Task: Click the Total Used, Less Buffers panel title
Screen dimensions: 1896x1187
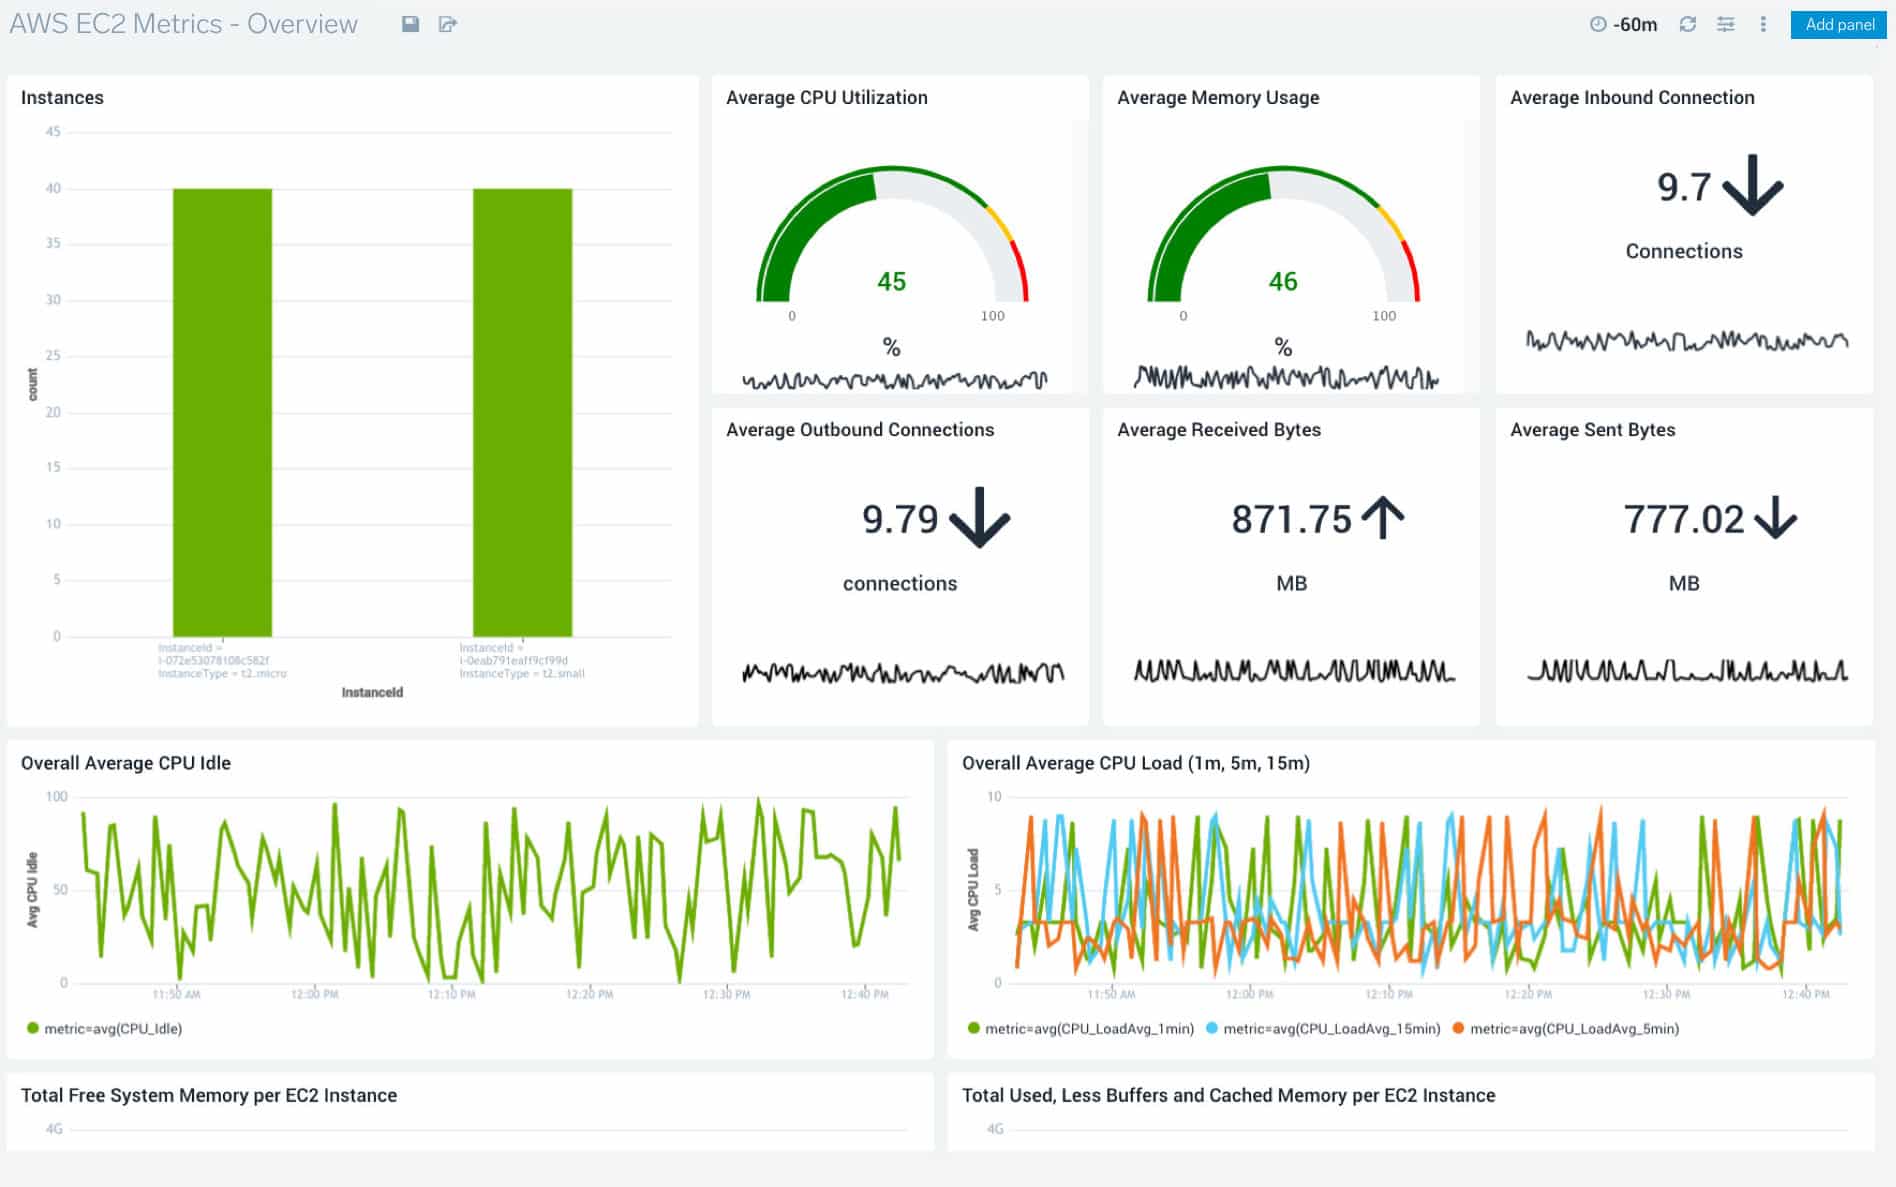Action: [1229, 1095]
